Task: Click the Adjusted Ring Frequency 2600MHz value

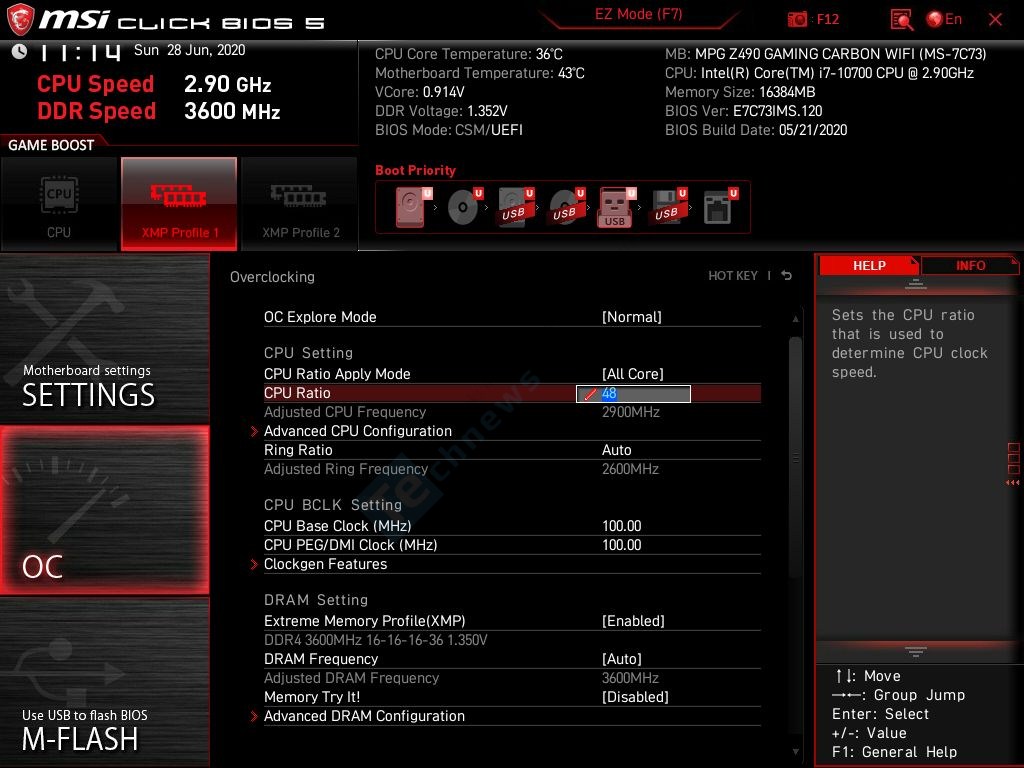Action: click(x=630, y=469)
